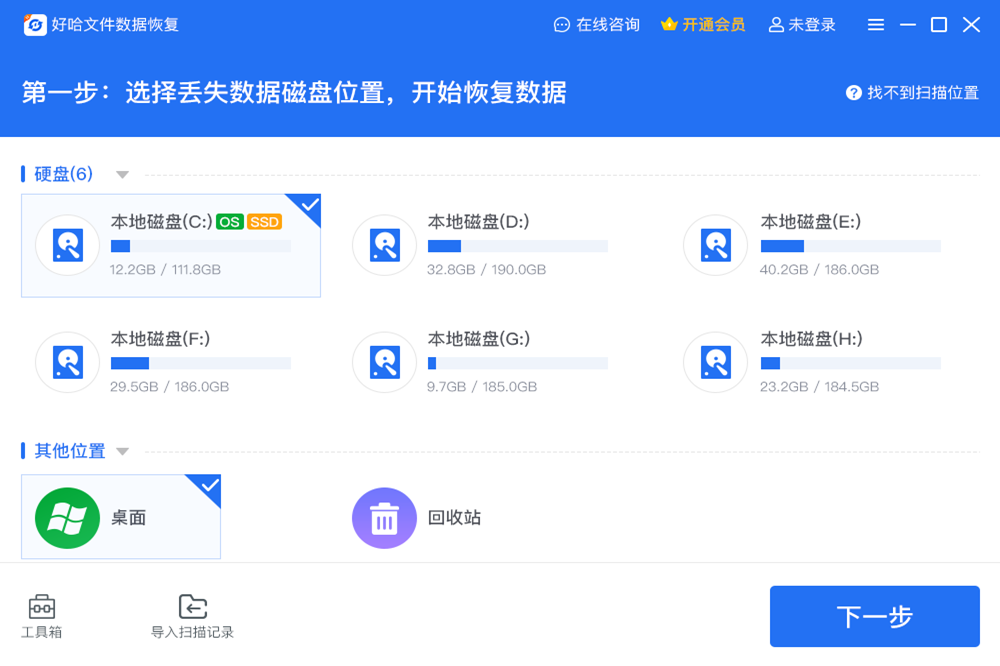Click the help icon beside 找不到扫描位置

853,93
